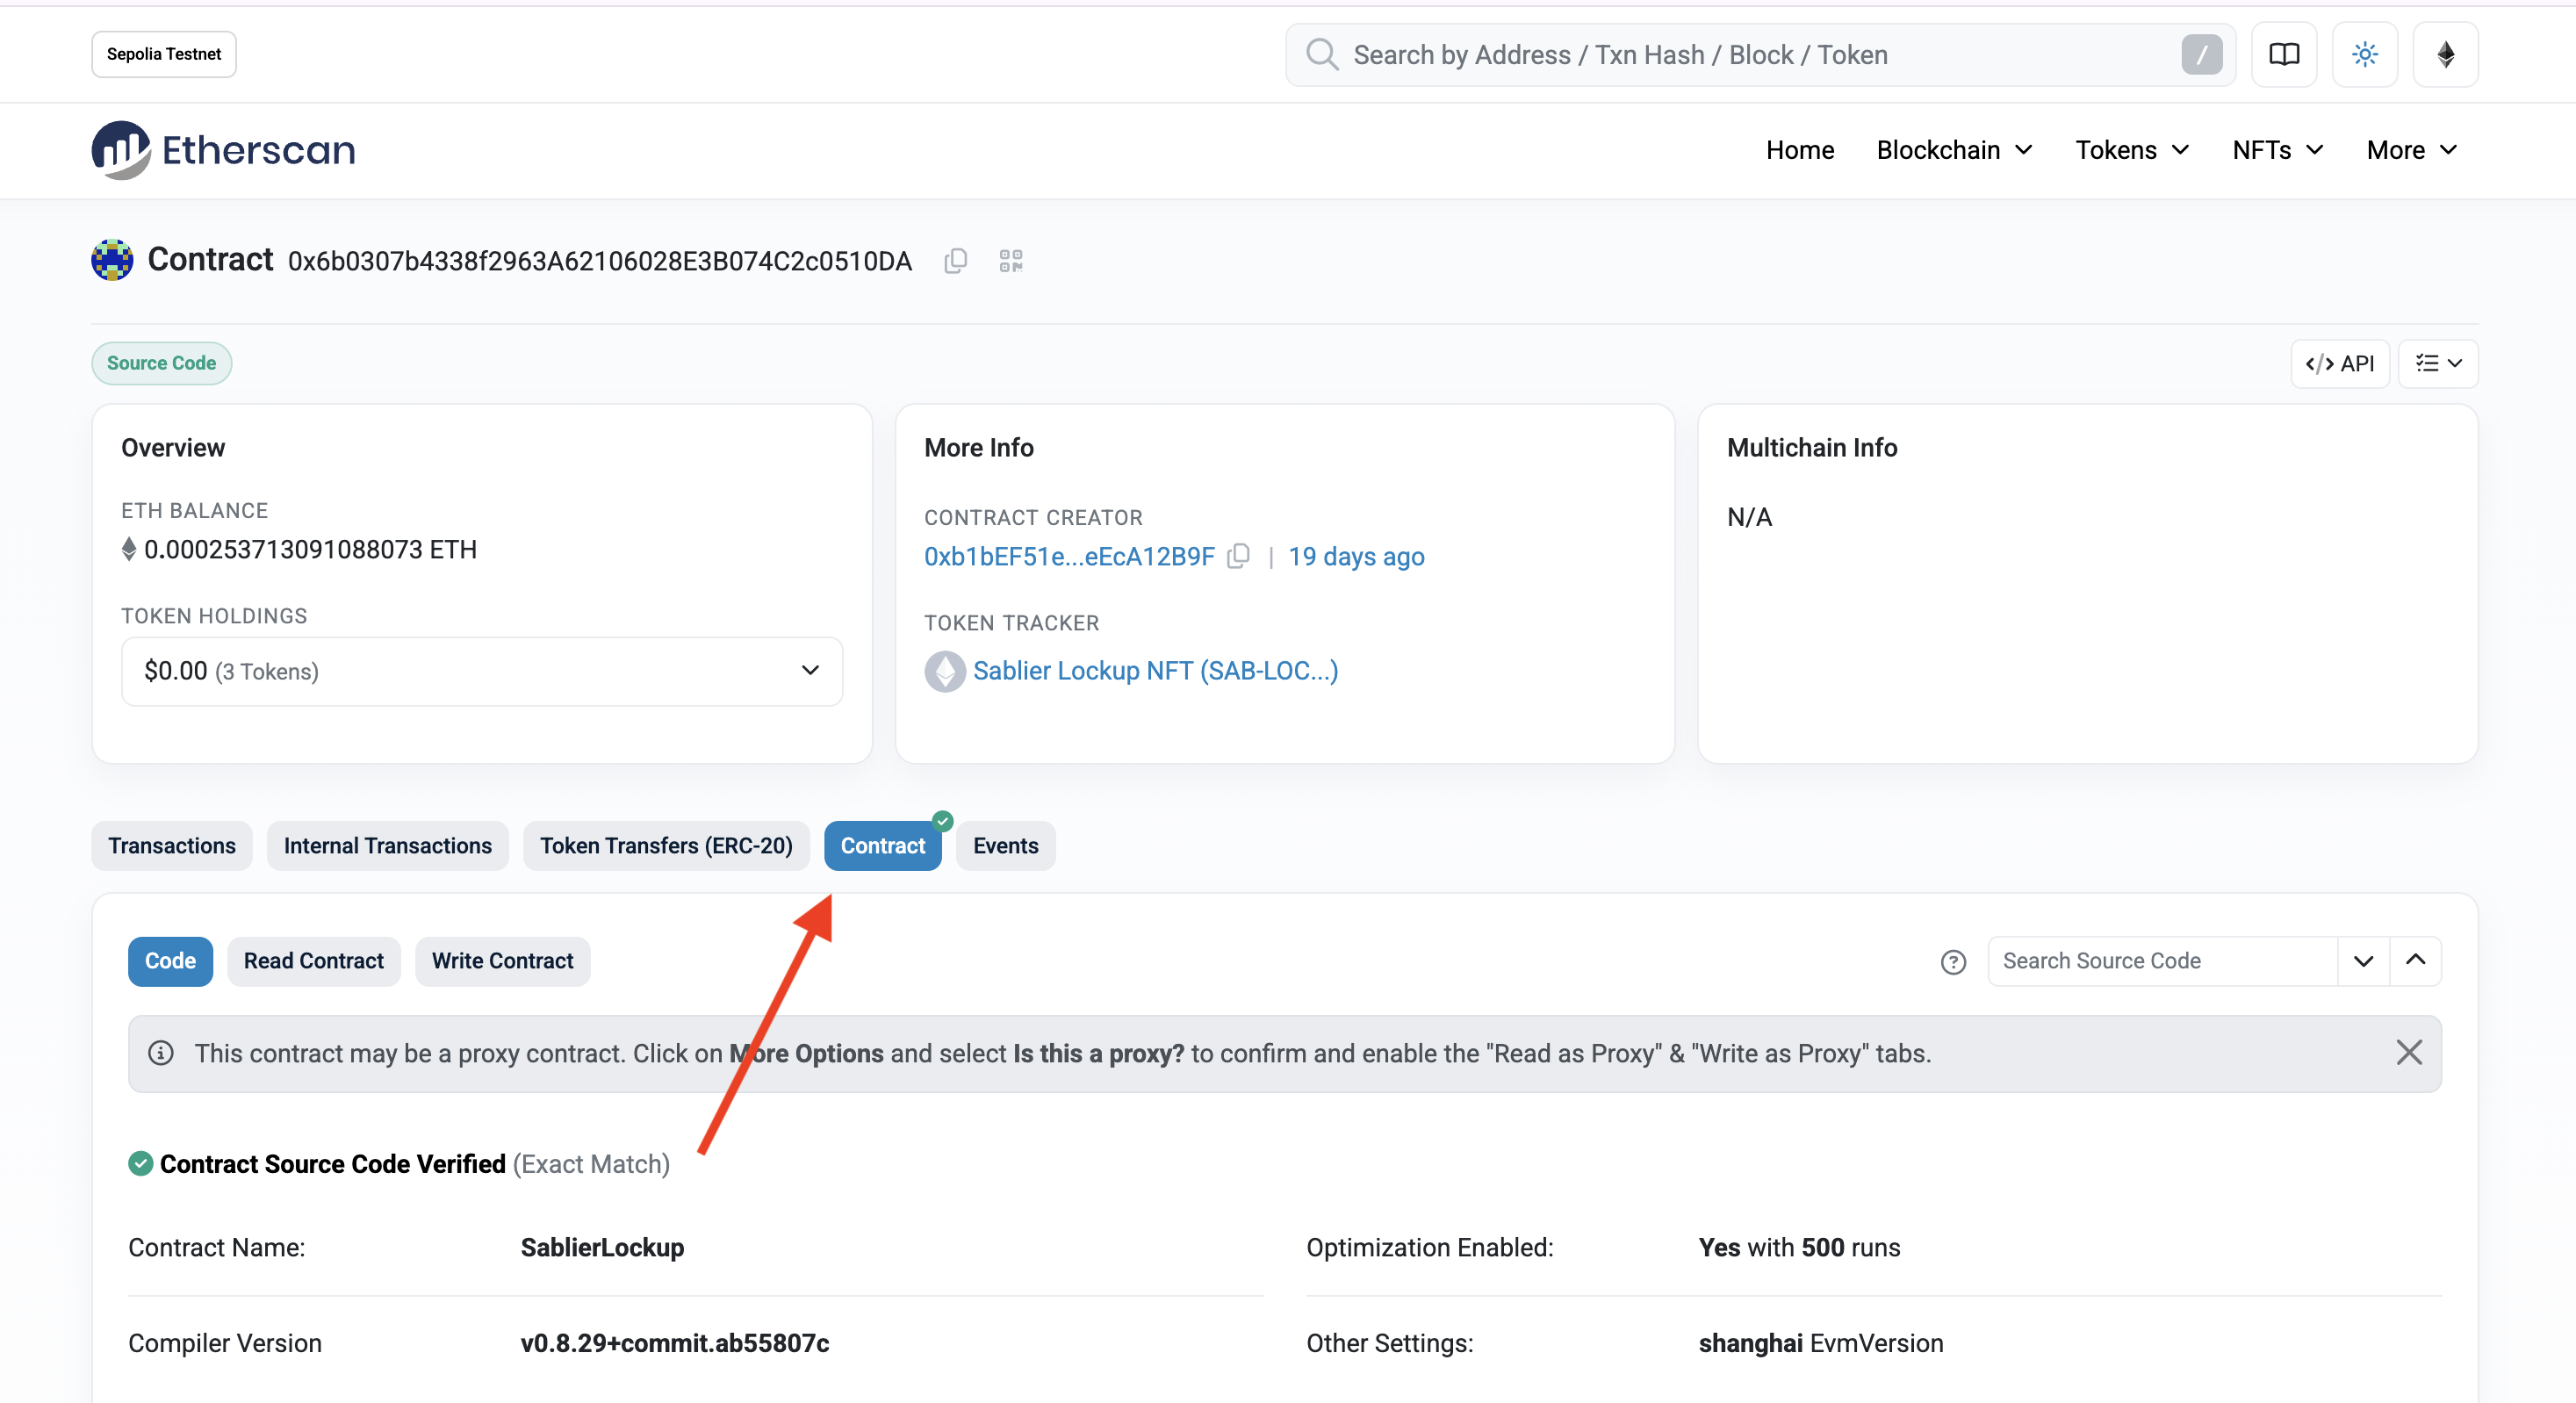Switch to Write Contract view

[503, 961]
